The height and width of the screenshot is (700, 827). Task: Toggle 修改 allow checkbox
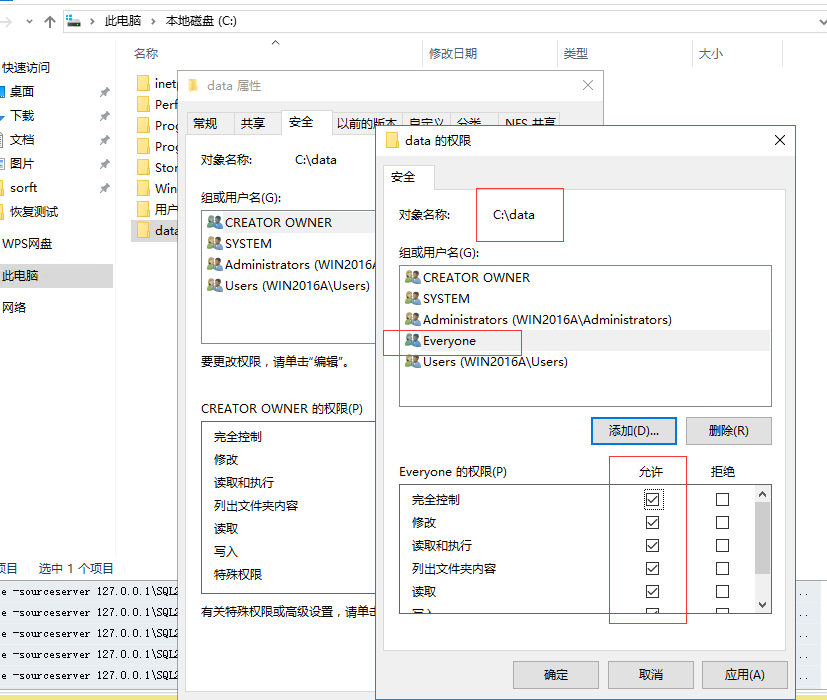[x=652, y=522]
